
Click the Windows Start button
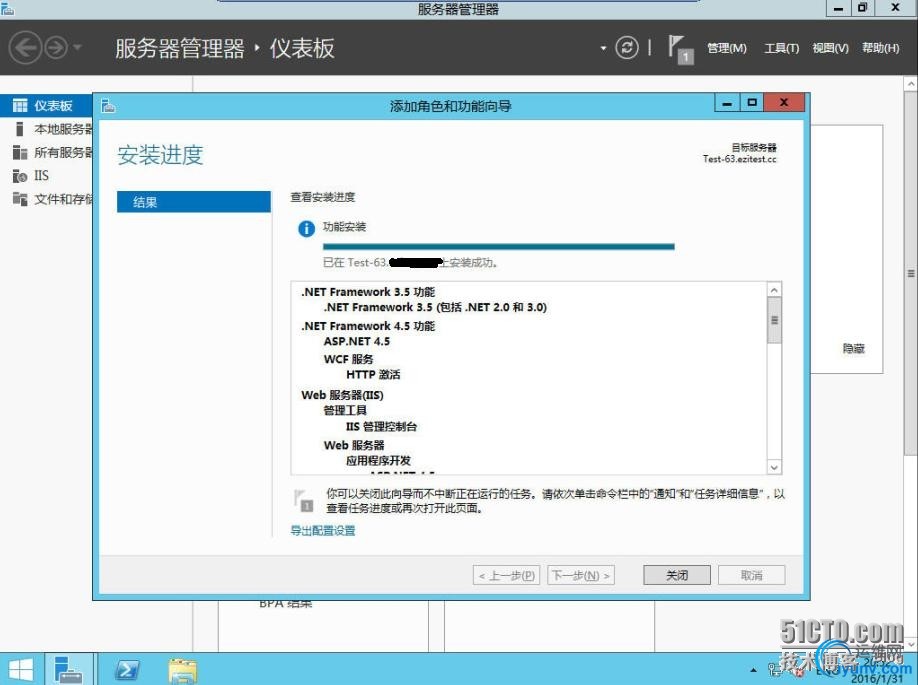(x=21, y=669)
